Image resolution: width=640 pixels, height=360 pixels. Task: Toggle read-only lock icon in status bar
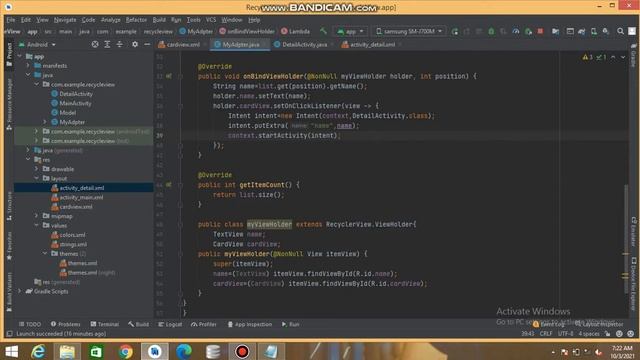(x=608, y=334)
